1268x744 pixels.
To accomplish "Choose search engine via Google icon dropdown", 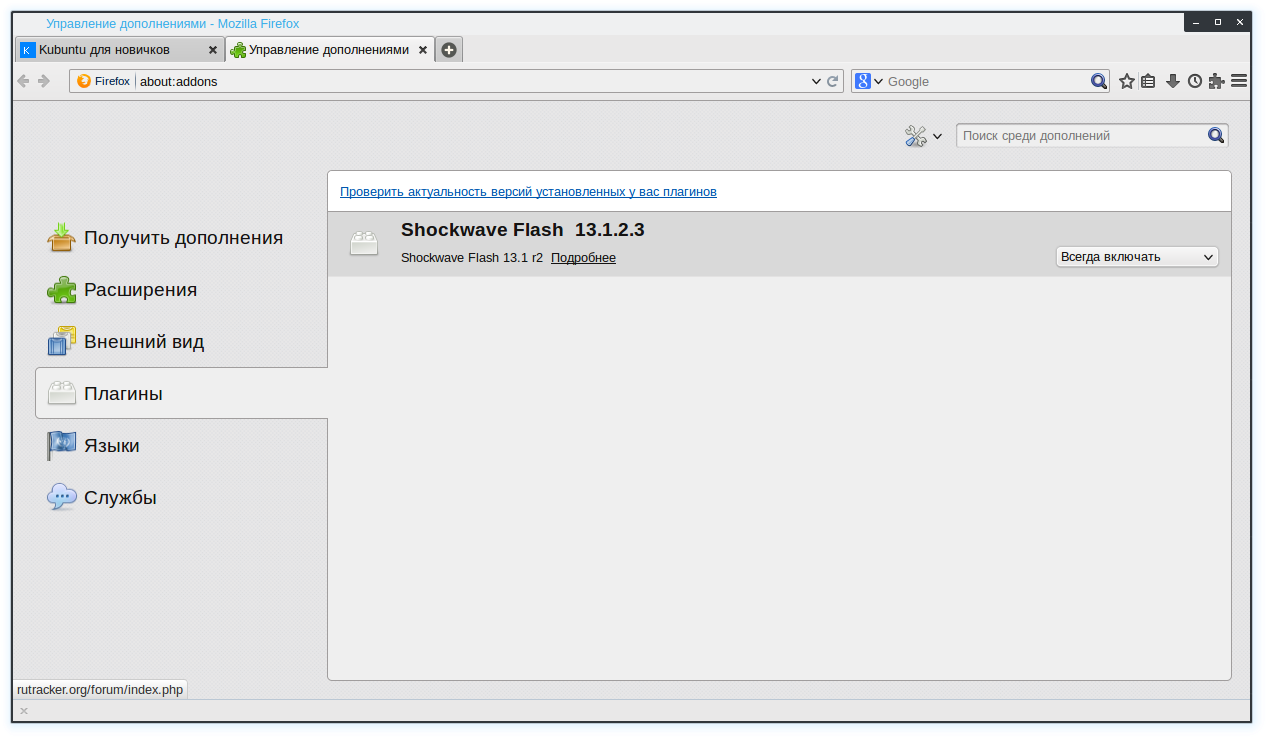I will 870,81.
